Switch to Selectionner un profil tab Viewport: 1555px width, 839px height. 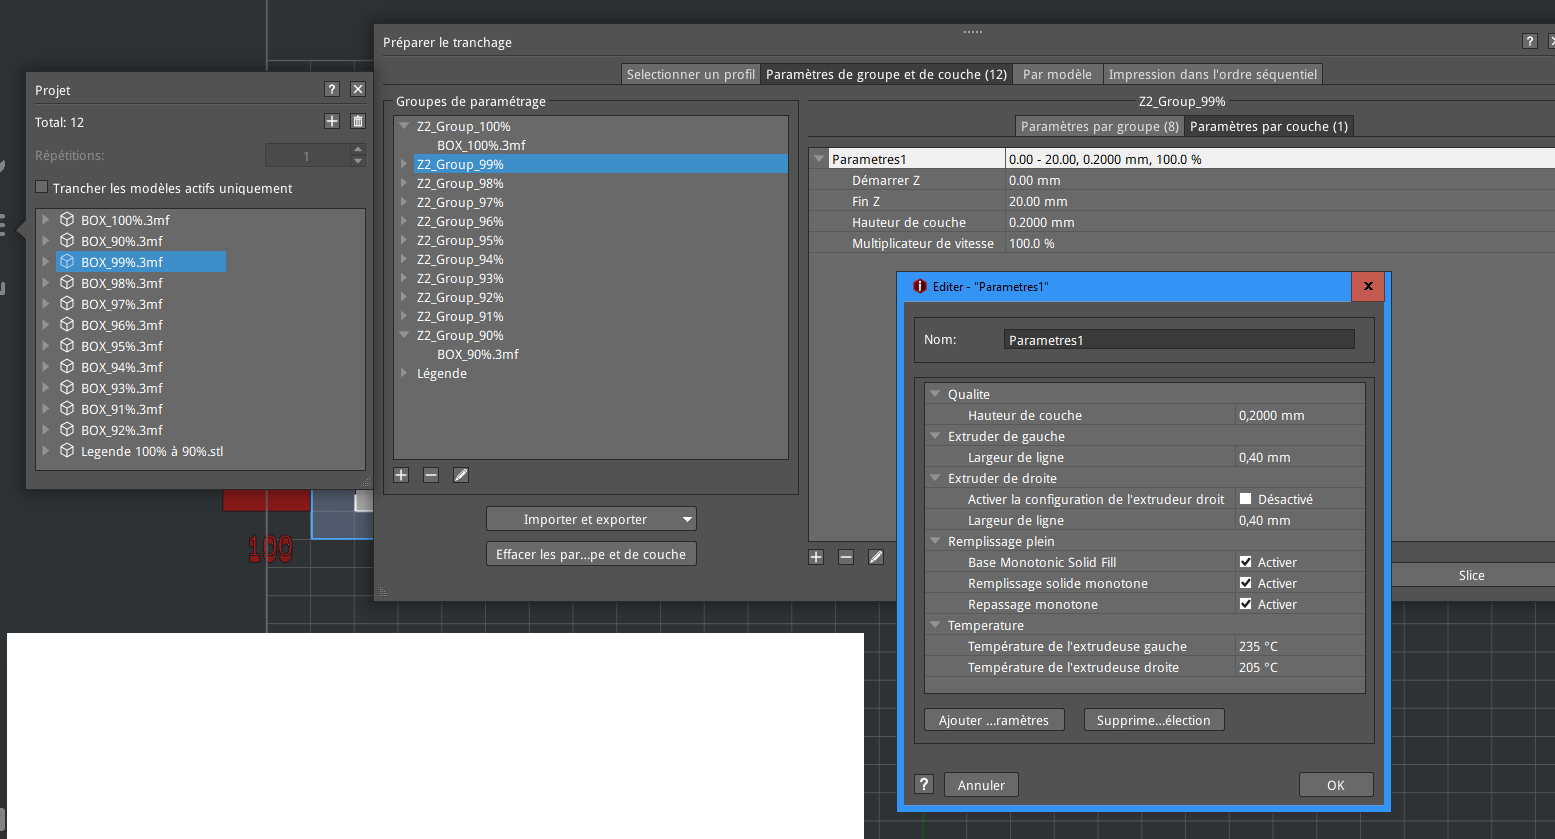pyautogui.click(x=690, y=74)
